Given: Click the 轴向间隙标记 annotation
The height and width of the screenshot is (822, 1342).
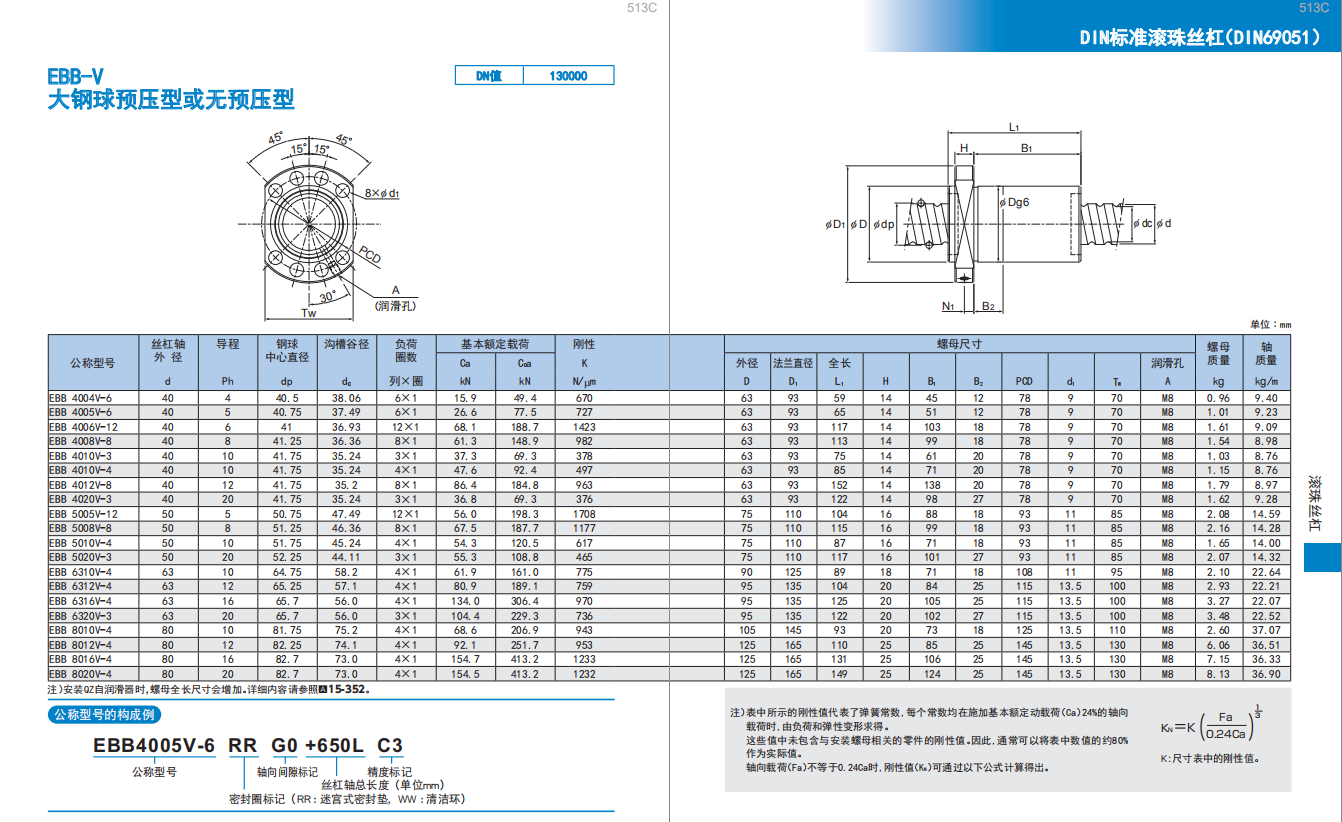Looking at the screenshot, I should pos(287,772).
